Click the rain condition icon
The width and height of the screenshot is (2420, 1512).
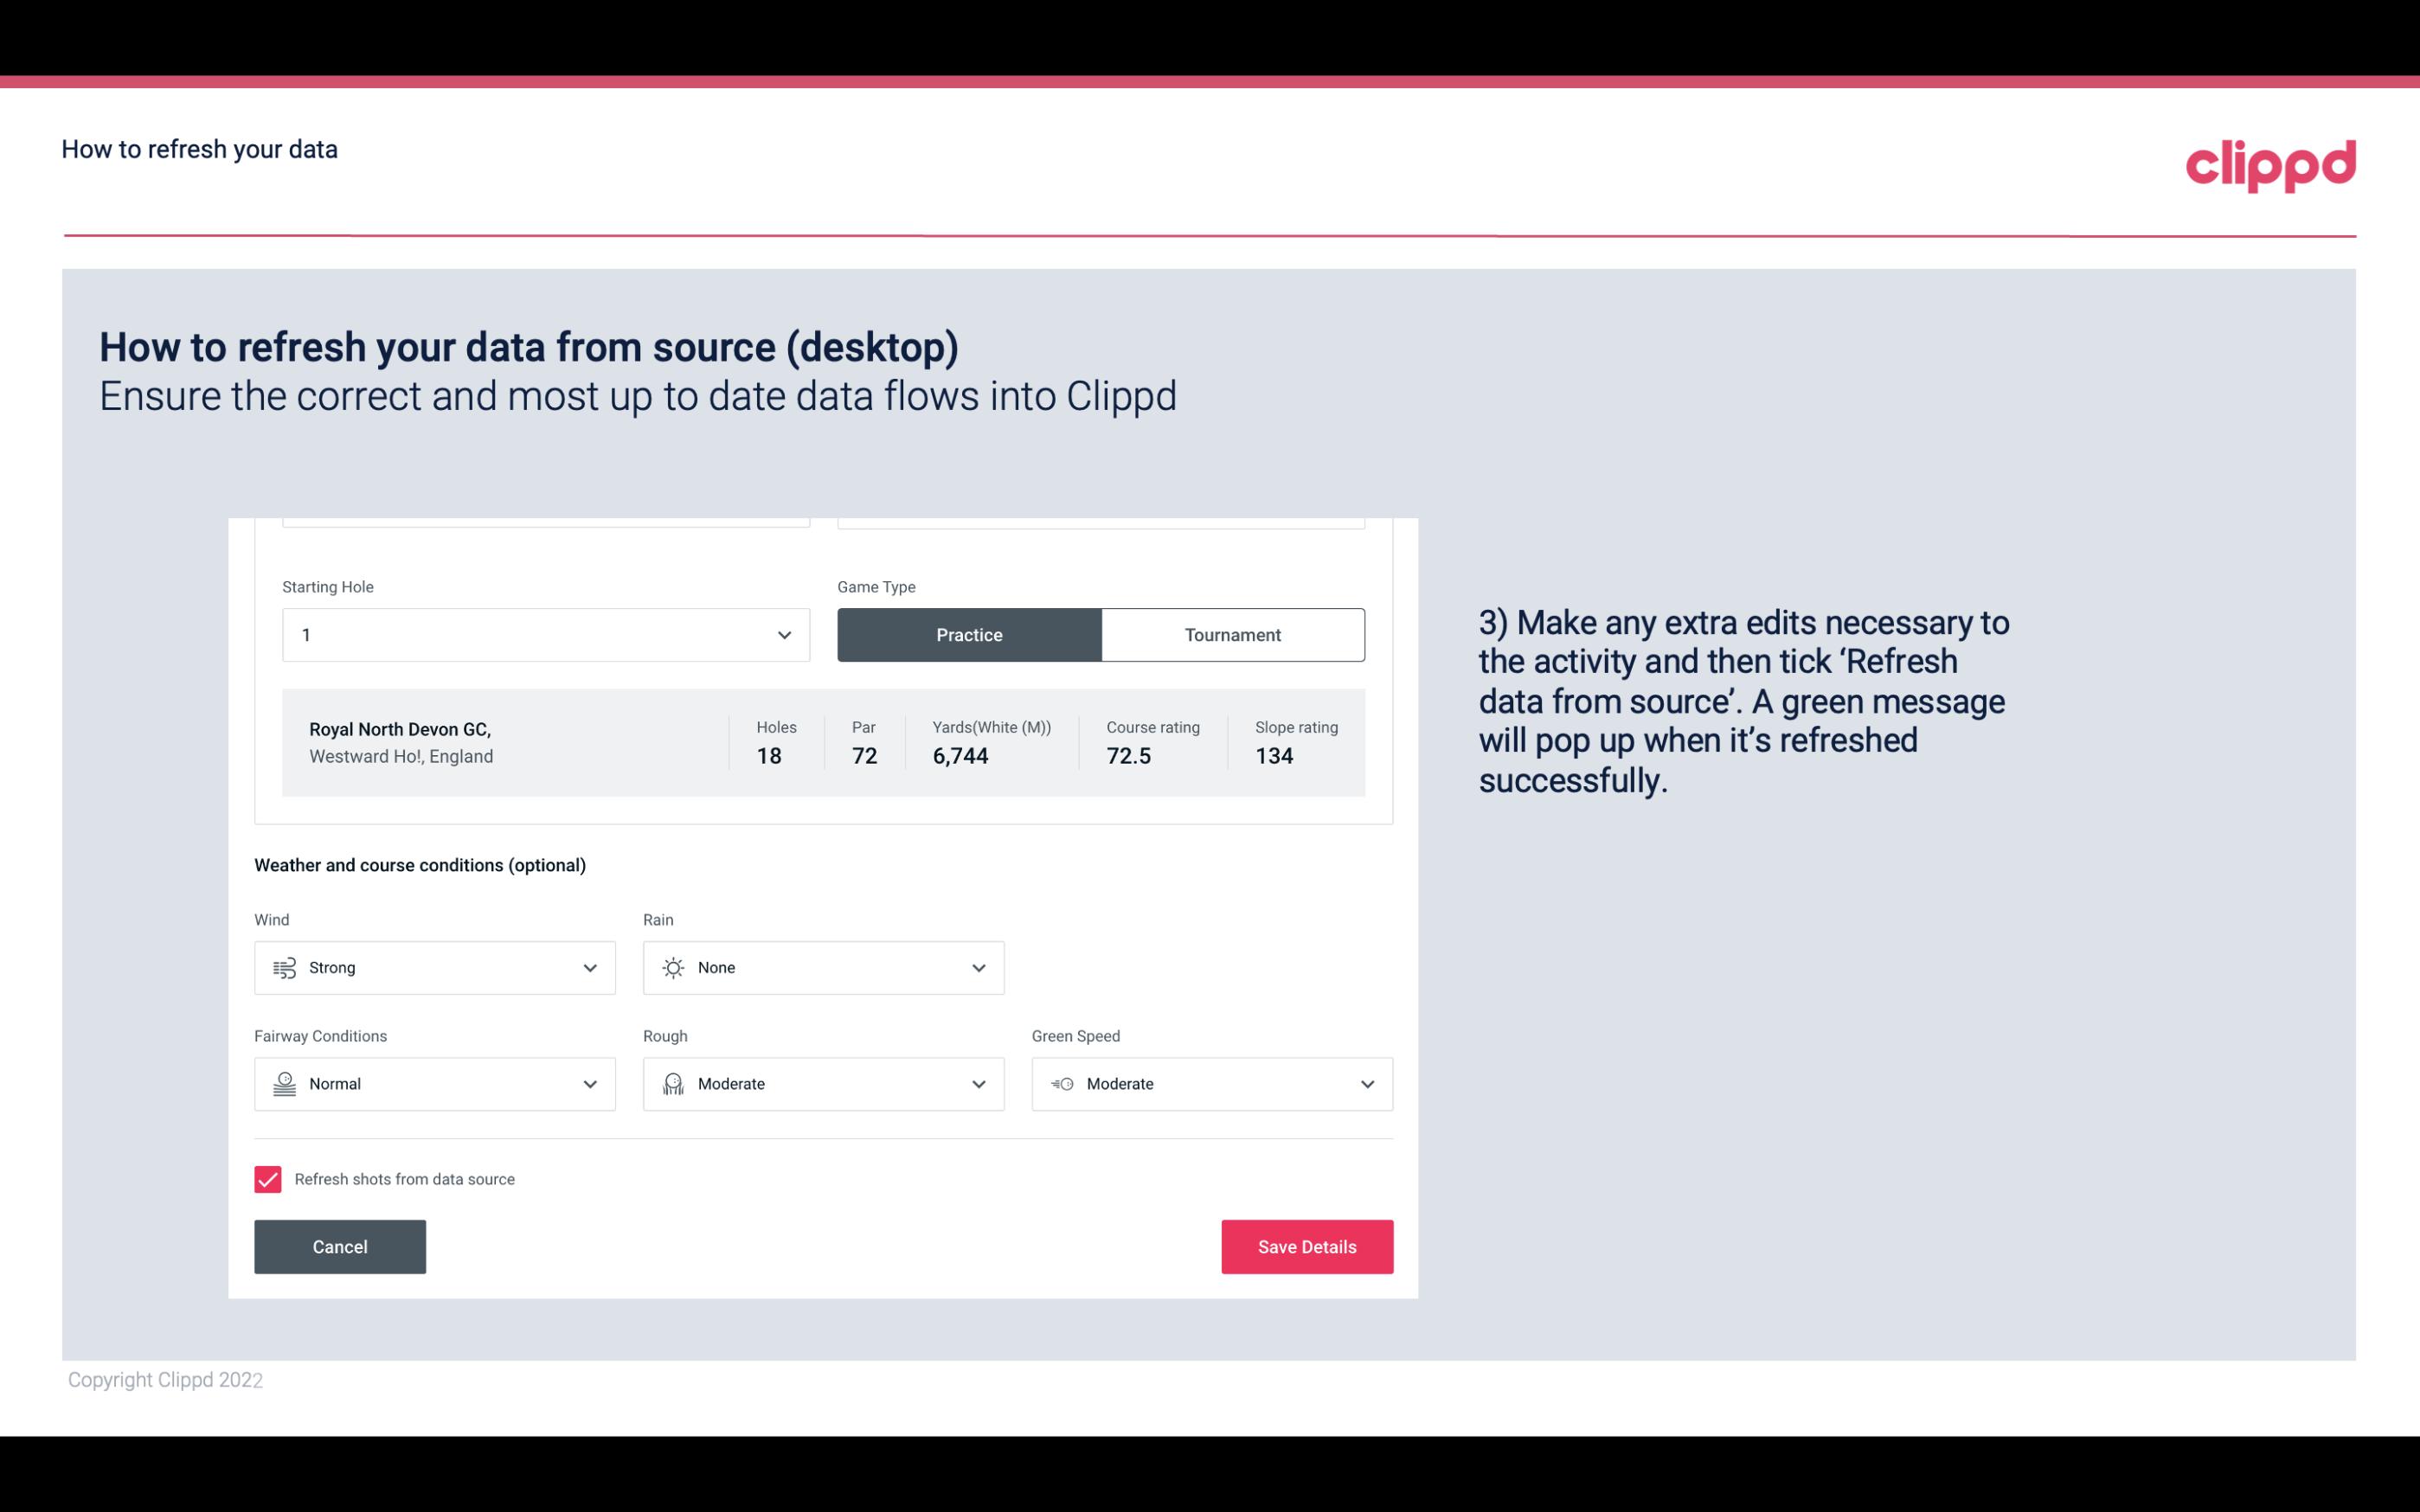[x=672, y=967]
